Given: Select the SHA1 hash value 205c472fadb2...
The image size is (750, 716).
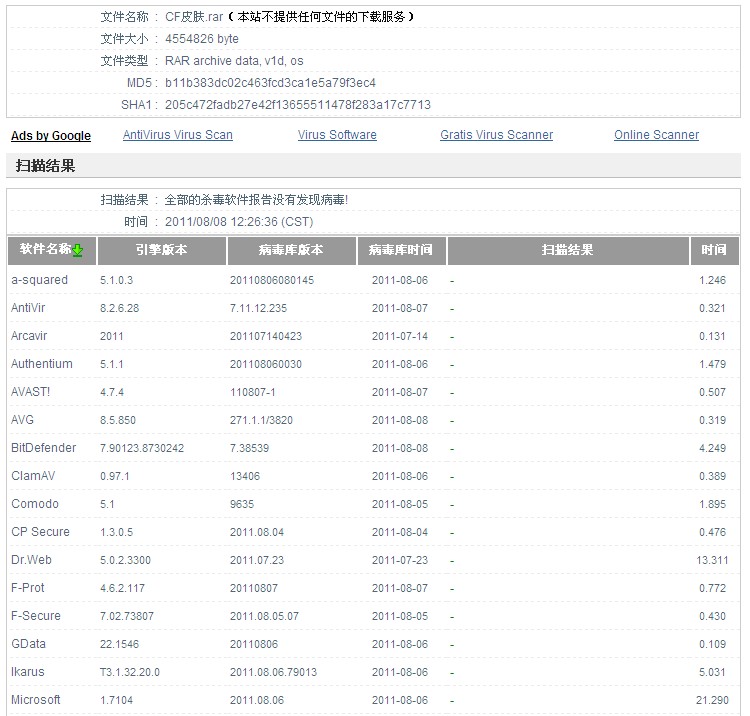Looking at the screenshot, I should click(298, 105).
